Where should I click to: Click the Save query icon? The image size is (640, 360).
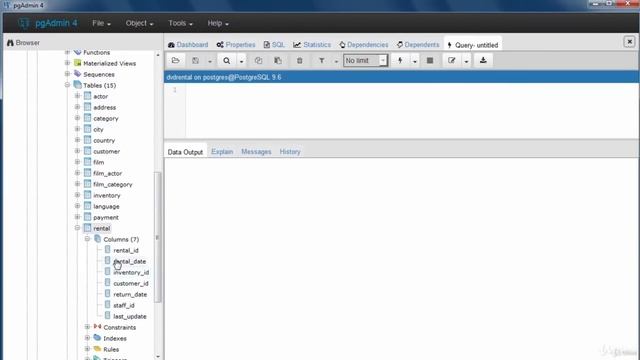coord(196,61)
